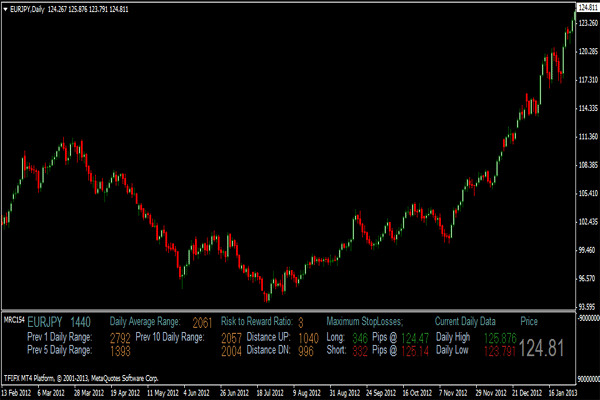Click the Daily Low value 123.791

point(501,351)
